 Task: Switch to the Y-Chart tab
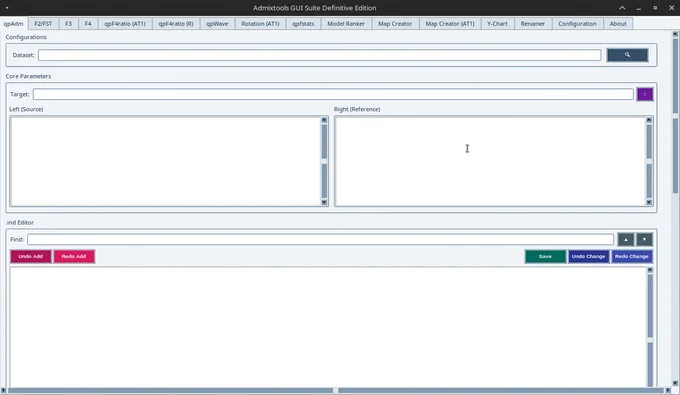tap(497, 24)
